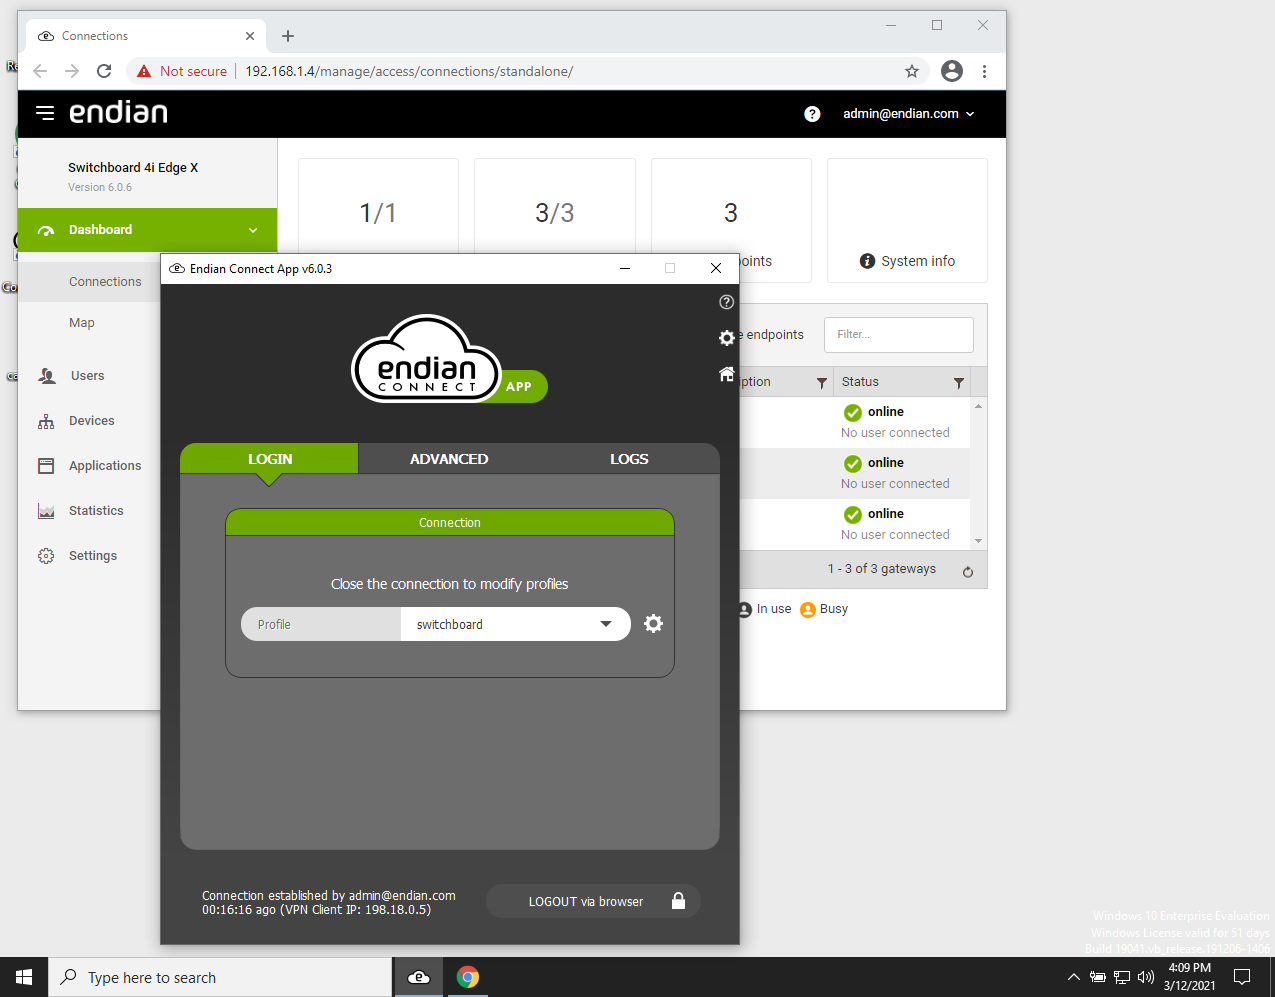This screenshot has height=997, width=1275.
Task: Open the Statistics section
Action: (x=96, y=511)
